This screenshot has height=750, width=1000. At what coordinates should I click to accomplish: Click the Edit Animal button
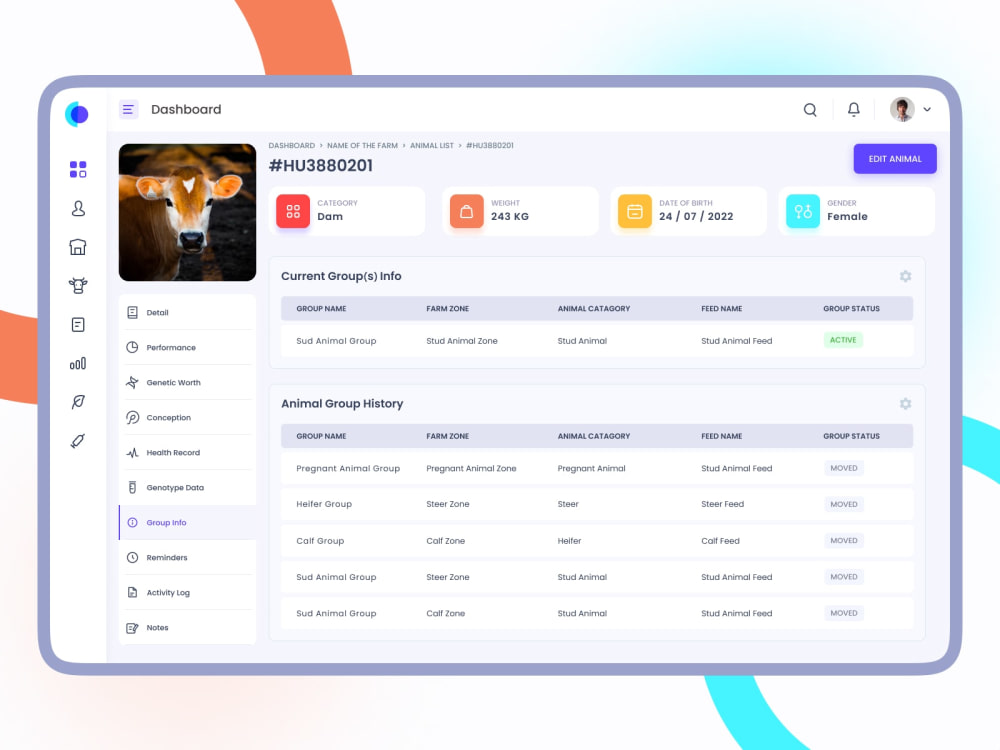pos(895,159)
